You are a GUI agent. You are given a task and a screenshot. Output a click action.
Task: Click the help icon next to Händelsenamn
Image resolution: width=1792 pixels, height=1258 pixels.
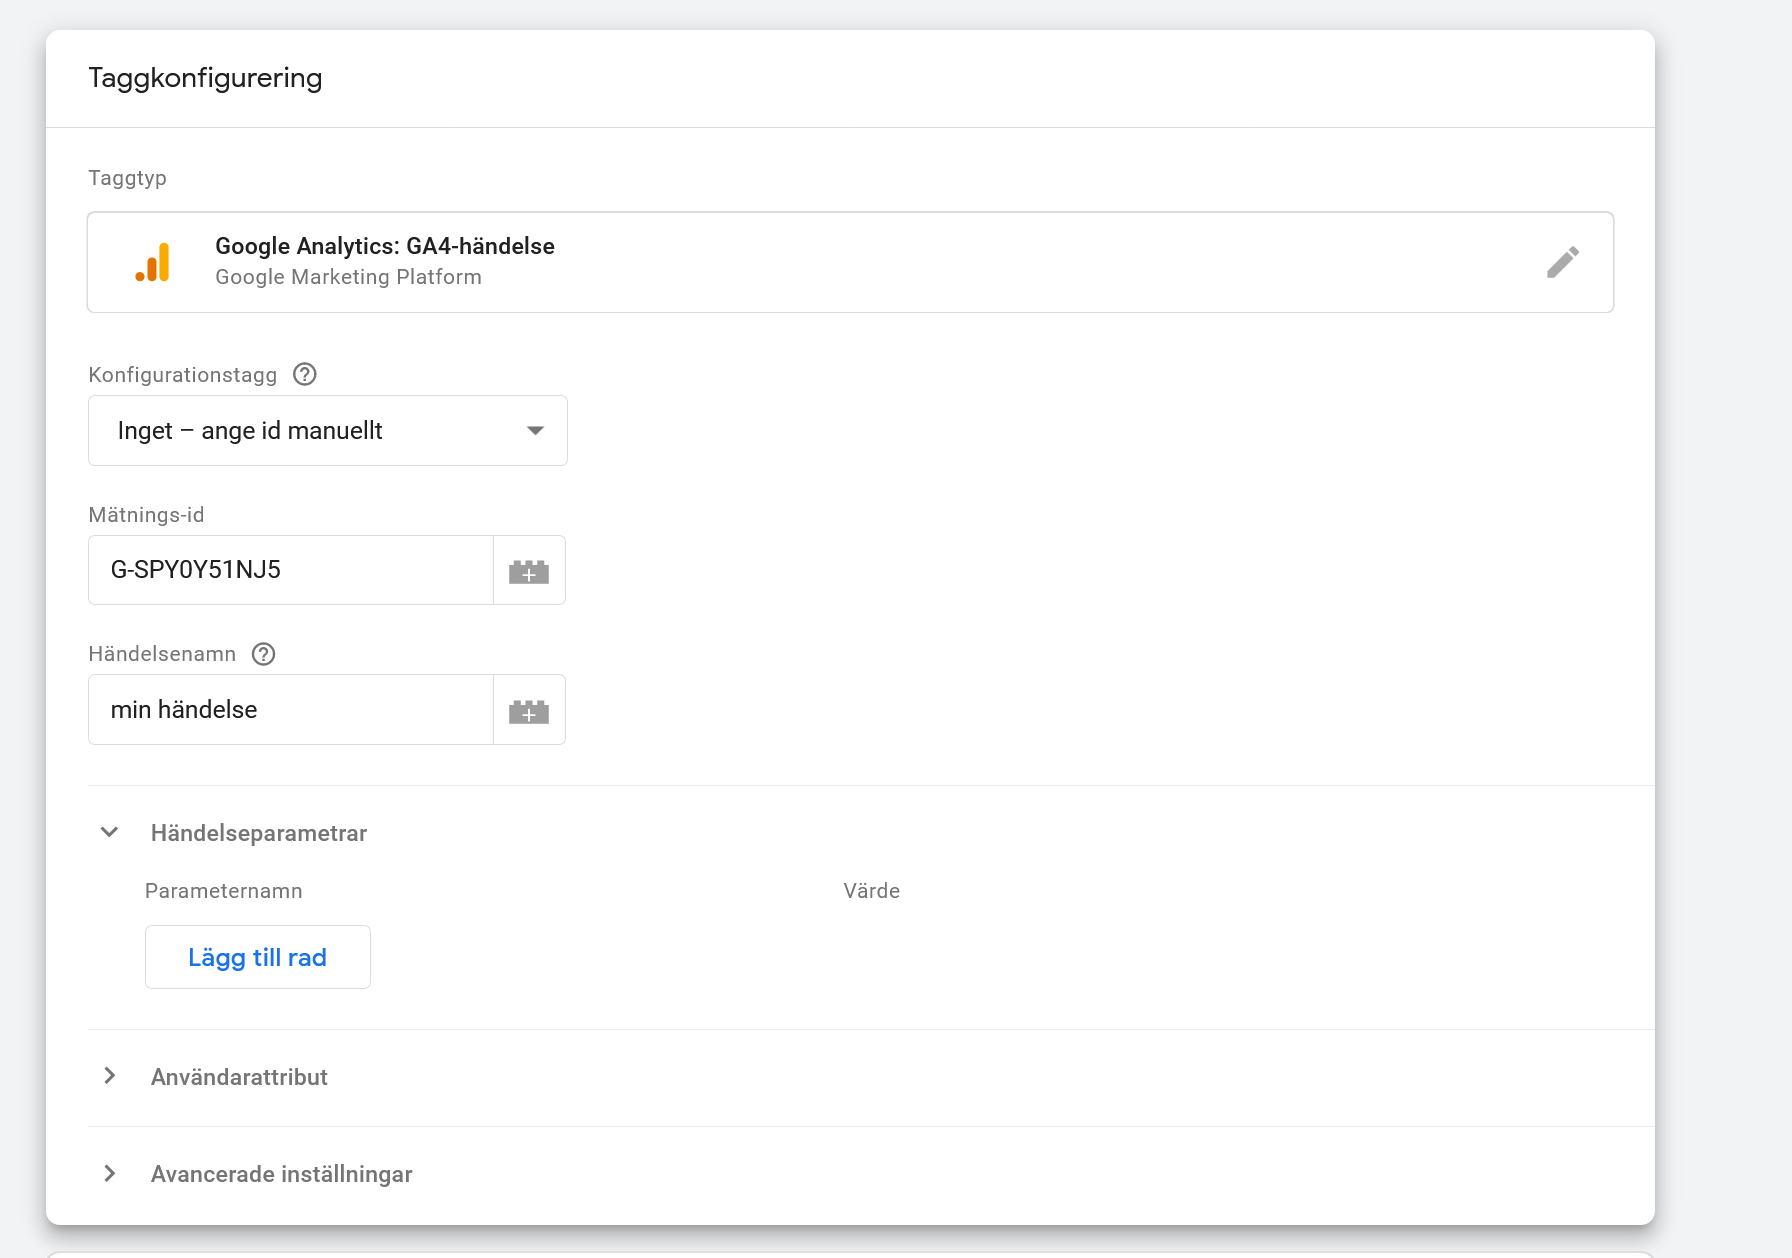pos(263,654)
